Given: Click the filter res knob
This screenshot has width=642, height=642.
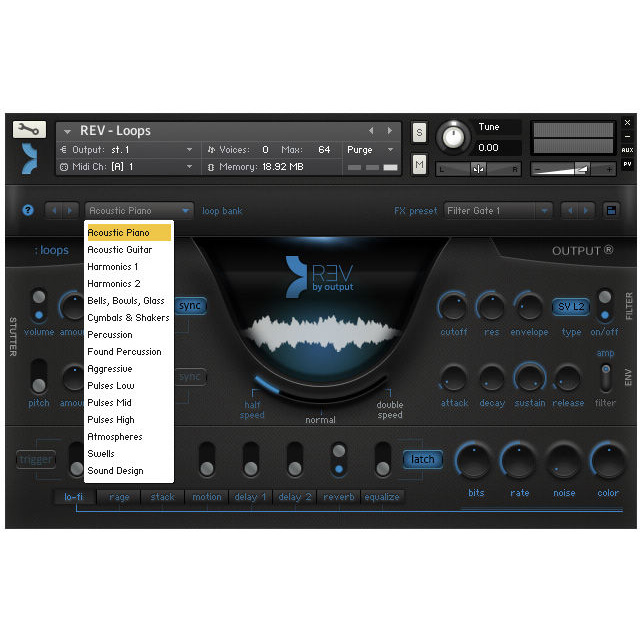Looking at the screenshot, I should pos(491,307).
